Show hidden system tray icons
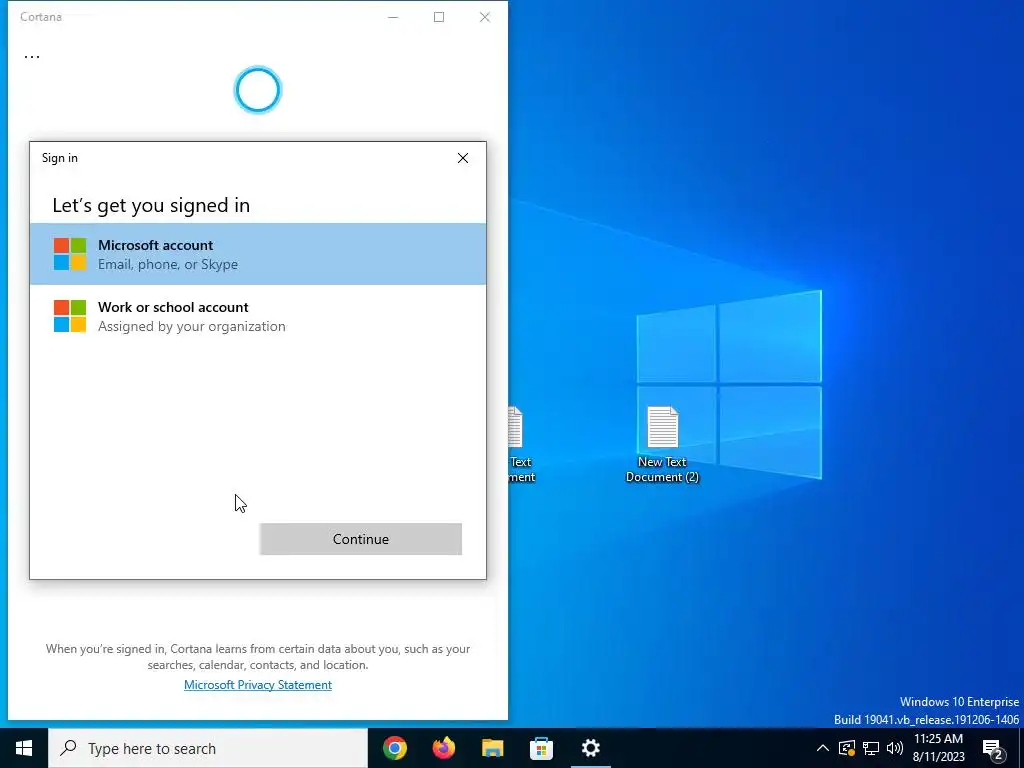 [x=823, y=748]
